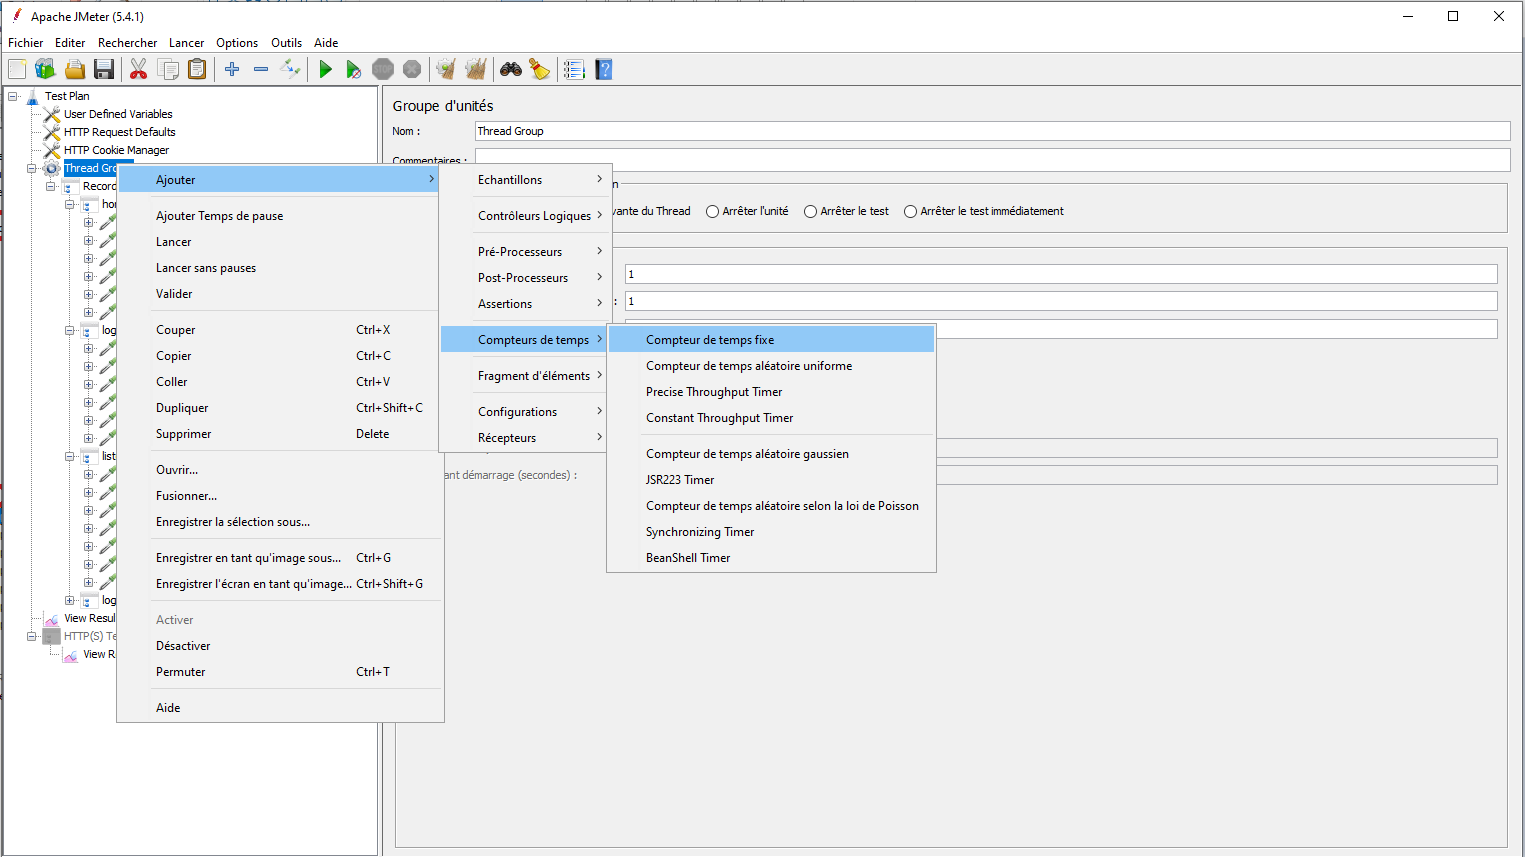The width and height of the screenshot is (1525, 857).
Task: Click the User Defined Variables icon
Action: 52,115
